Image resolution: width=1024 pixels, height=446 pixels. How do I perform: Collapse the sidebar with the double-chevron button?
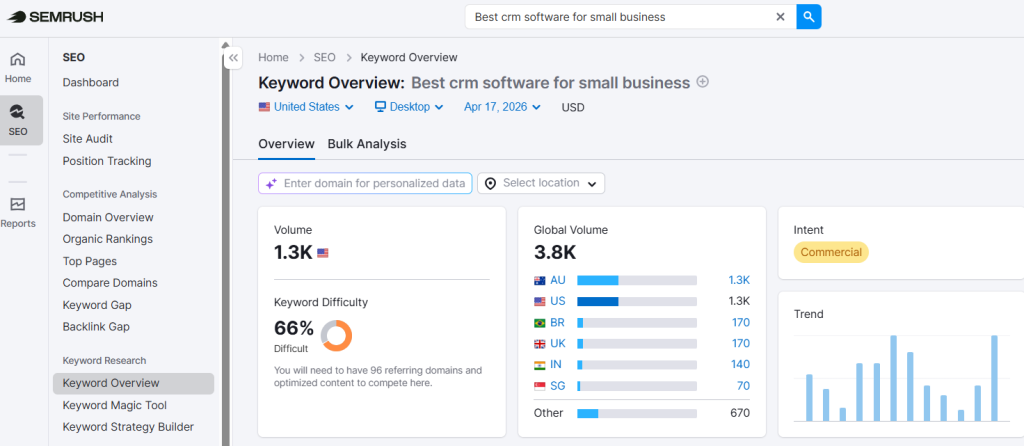234,58
